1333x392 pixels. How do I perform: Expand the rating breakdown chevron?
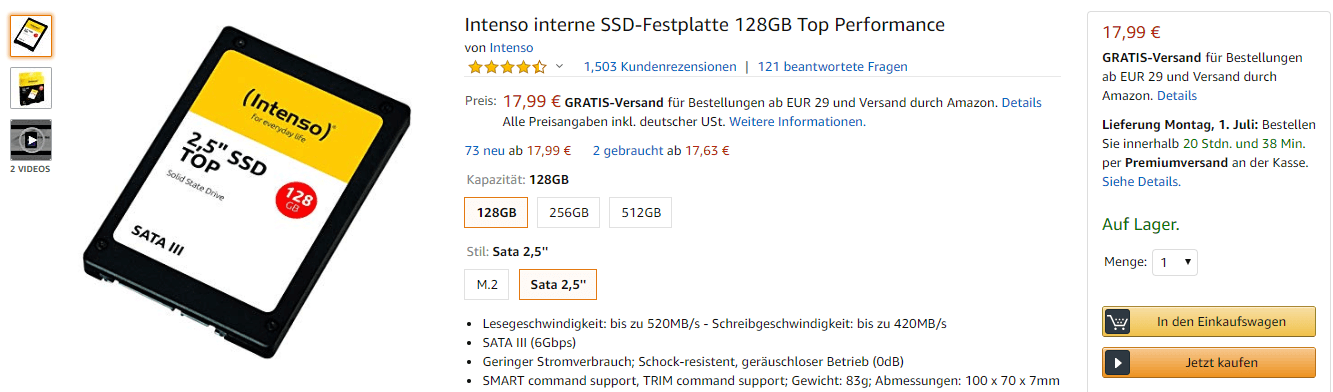(559, 66)
